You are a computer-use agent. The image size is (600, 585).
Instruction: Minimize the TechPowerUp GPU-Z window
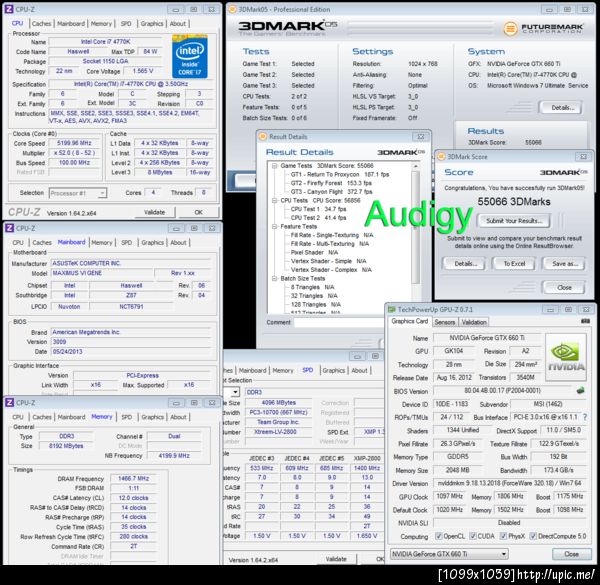[x=550, y=309]
